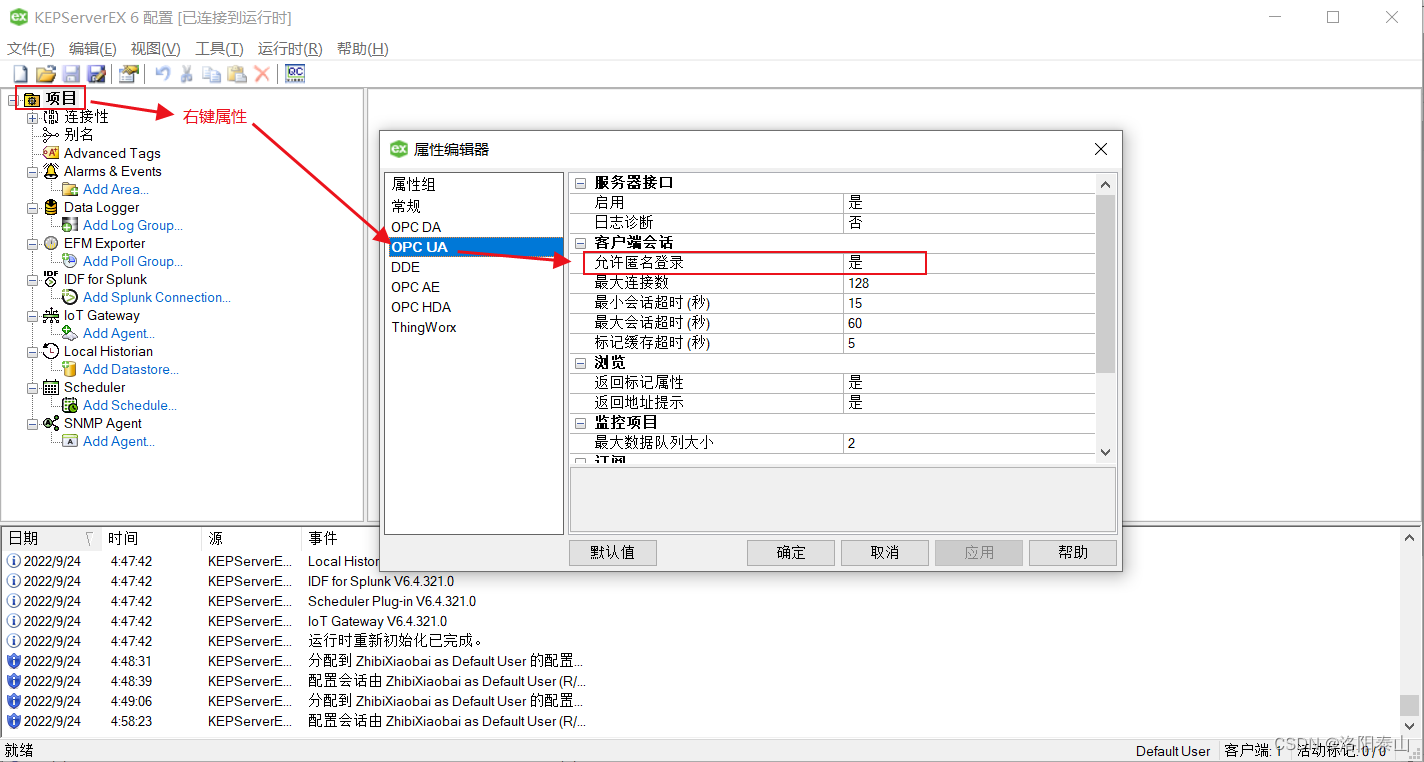Collapse the 监控项目 property group
Screen dimensions: 1424x762
point(580,423)
